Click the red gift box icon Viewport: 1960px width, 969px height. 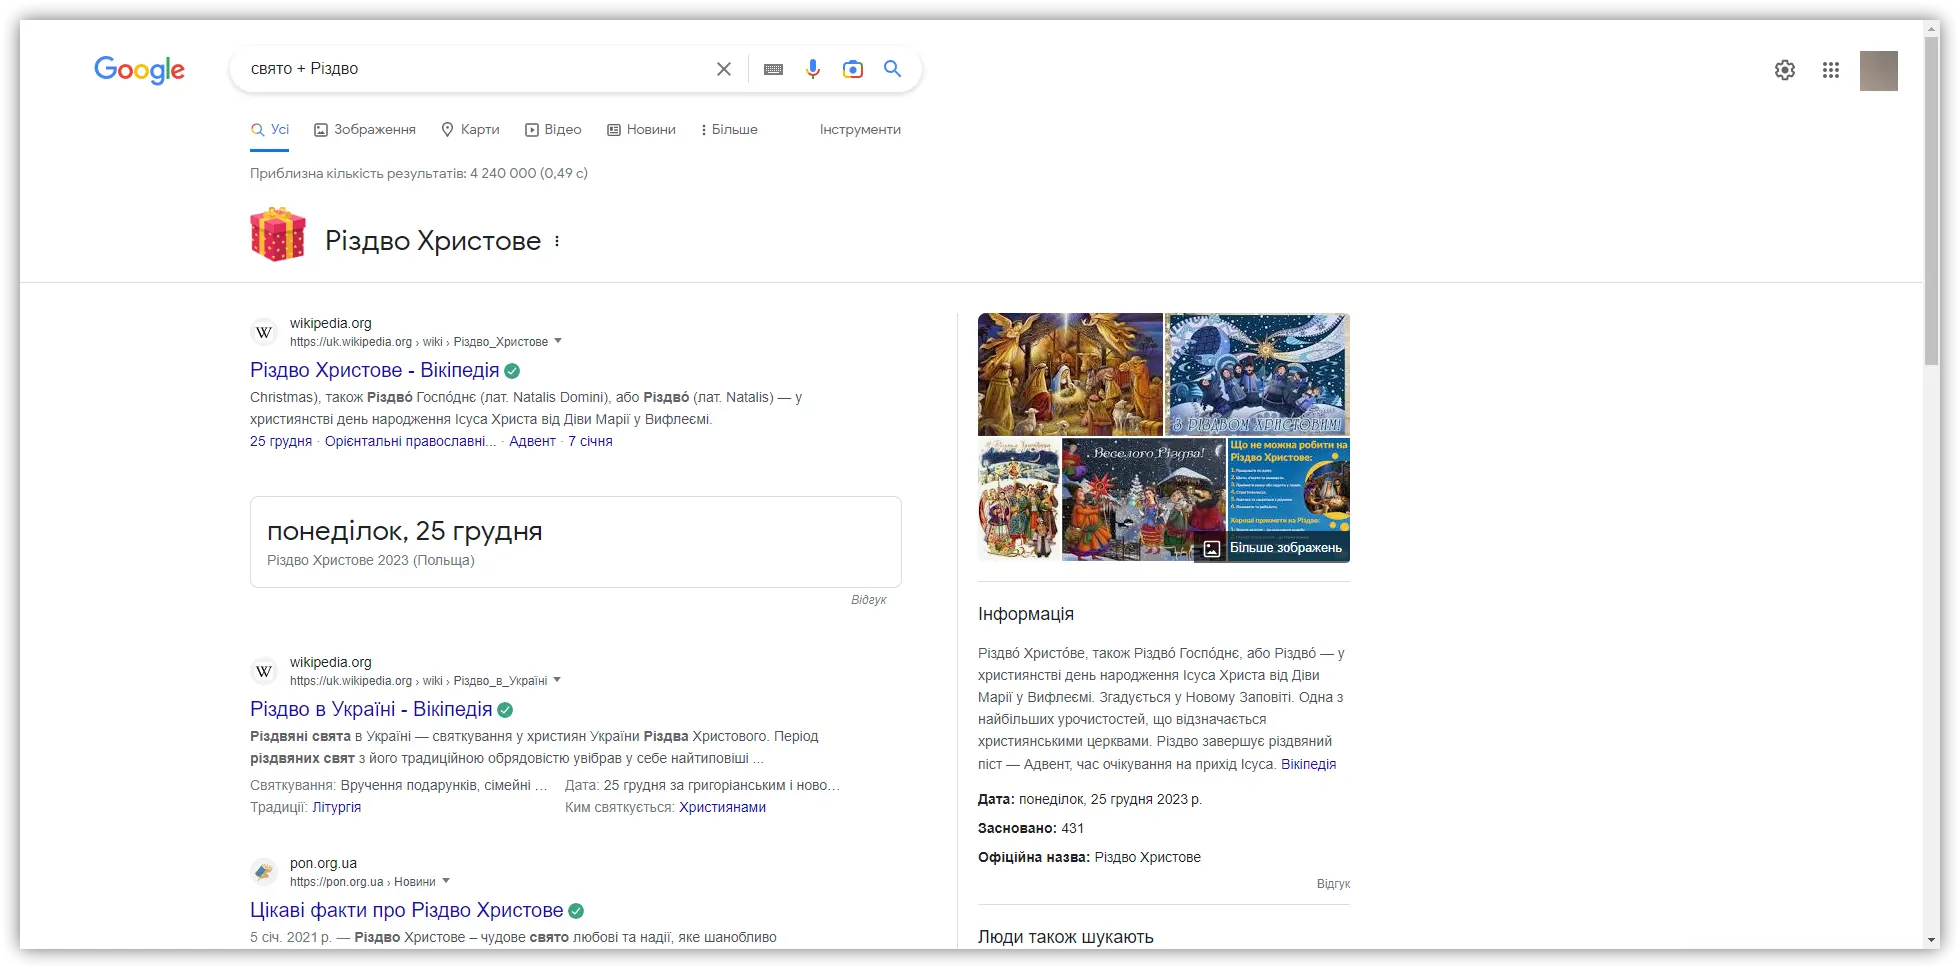[x=278, y=235]
